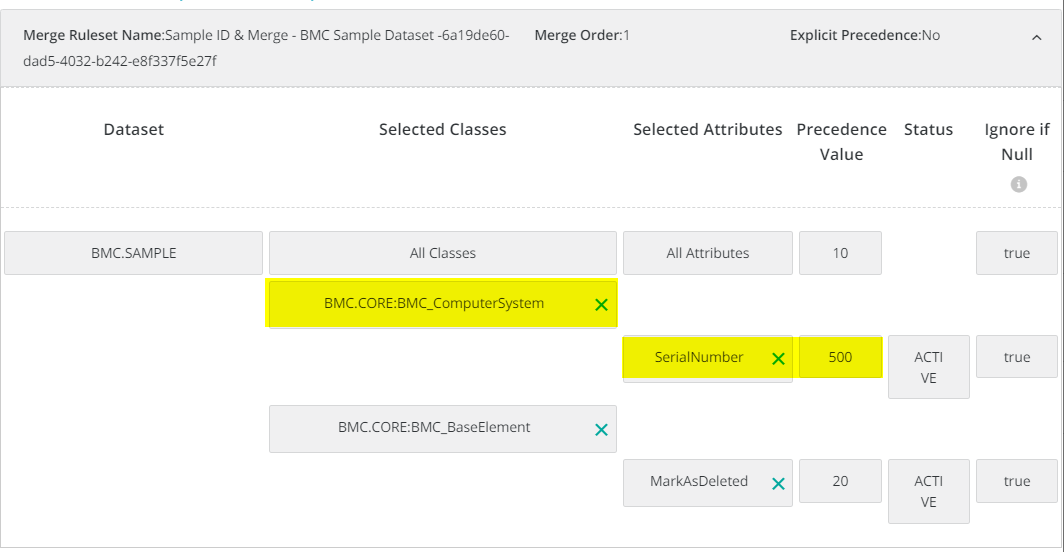Click the Ignore if Null column header

1016,142
